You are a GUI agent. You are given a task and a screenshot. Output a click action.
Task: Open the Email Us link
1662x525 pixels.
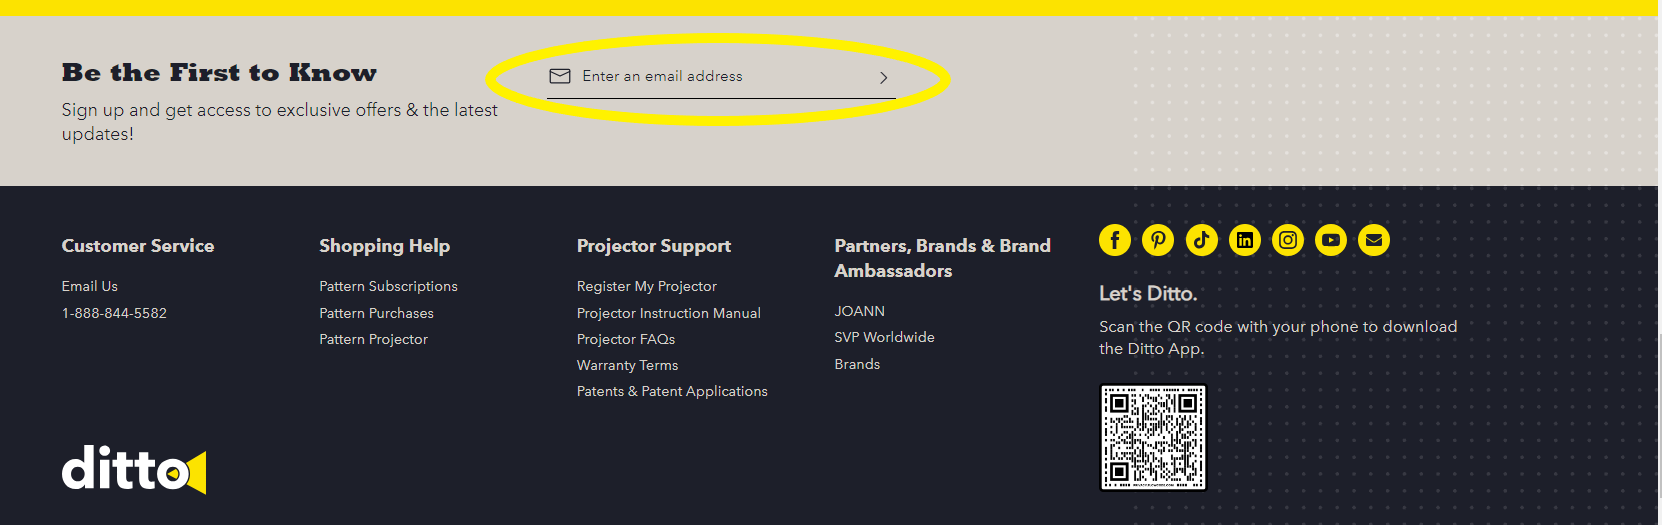[90, 286]
